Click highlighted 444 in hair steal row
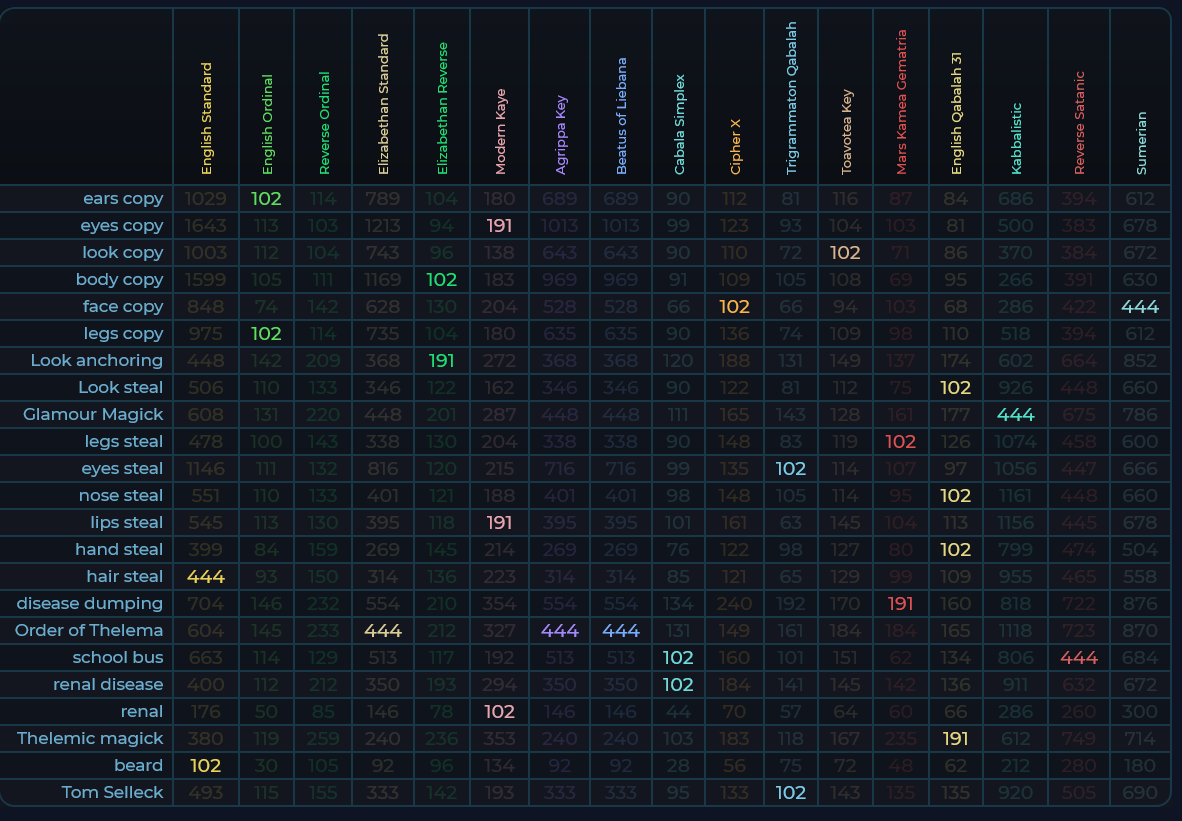The width and height of the screenshot is (1182, 821). 206,576
